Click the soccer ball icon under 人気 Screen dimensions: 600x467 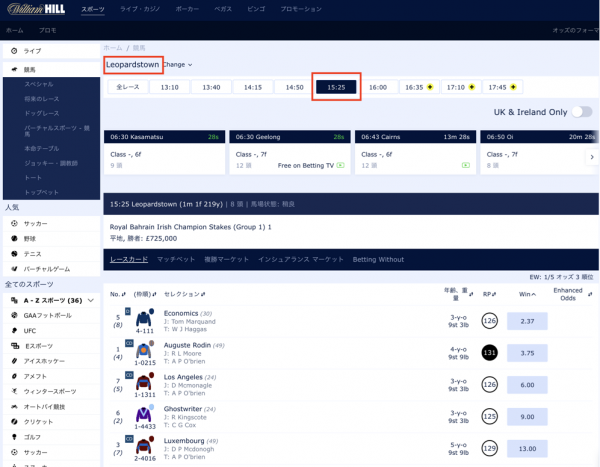tap(14, 223)
